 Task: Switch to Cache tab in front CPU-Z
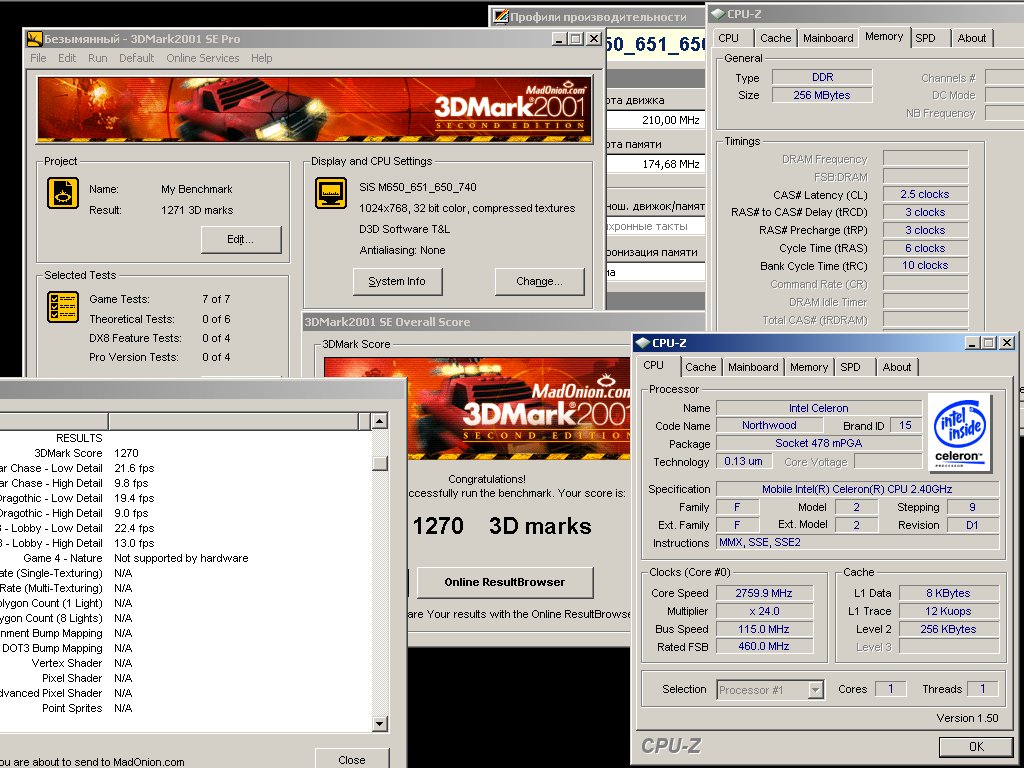tap(701, 367)
